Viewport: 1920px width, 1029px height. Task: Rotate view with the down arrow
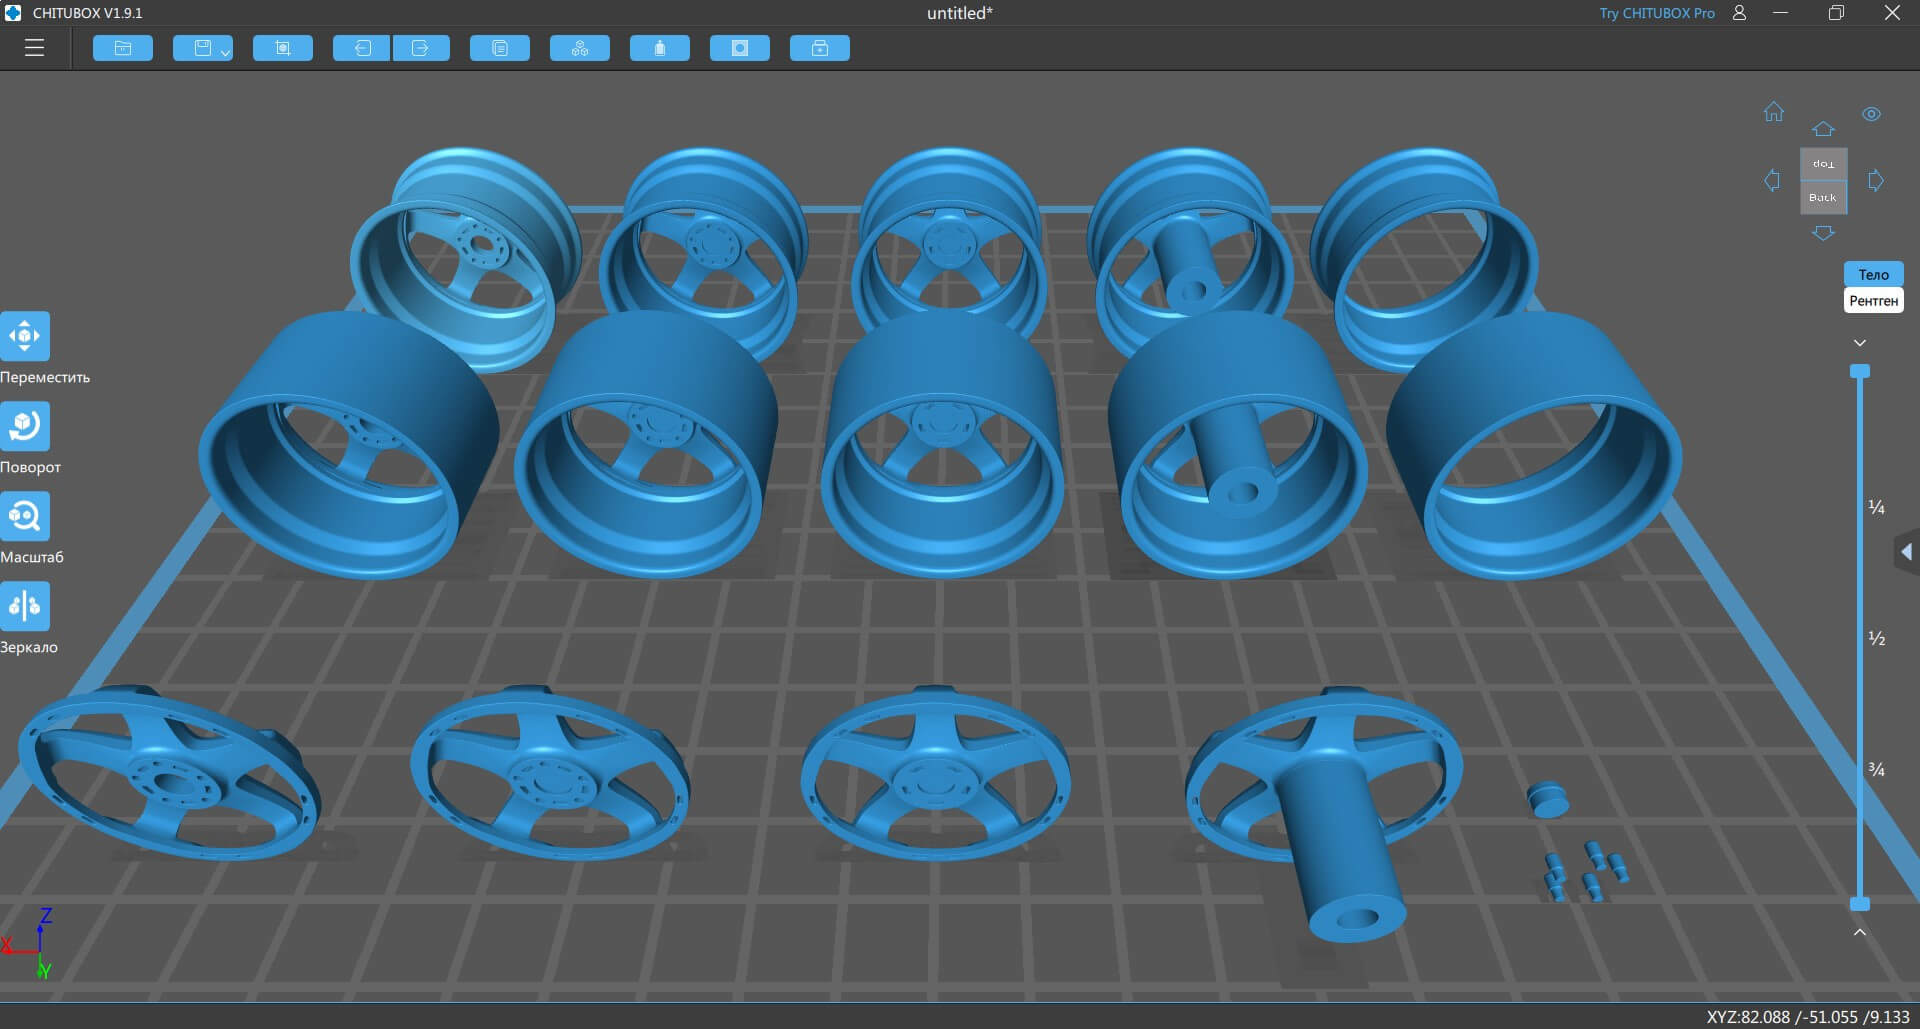(x=1823, y=233)
